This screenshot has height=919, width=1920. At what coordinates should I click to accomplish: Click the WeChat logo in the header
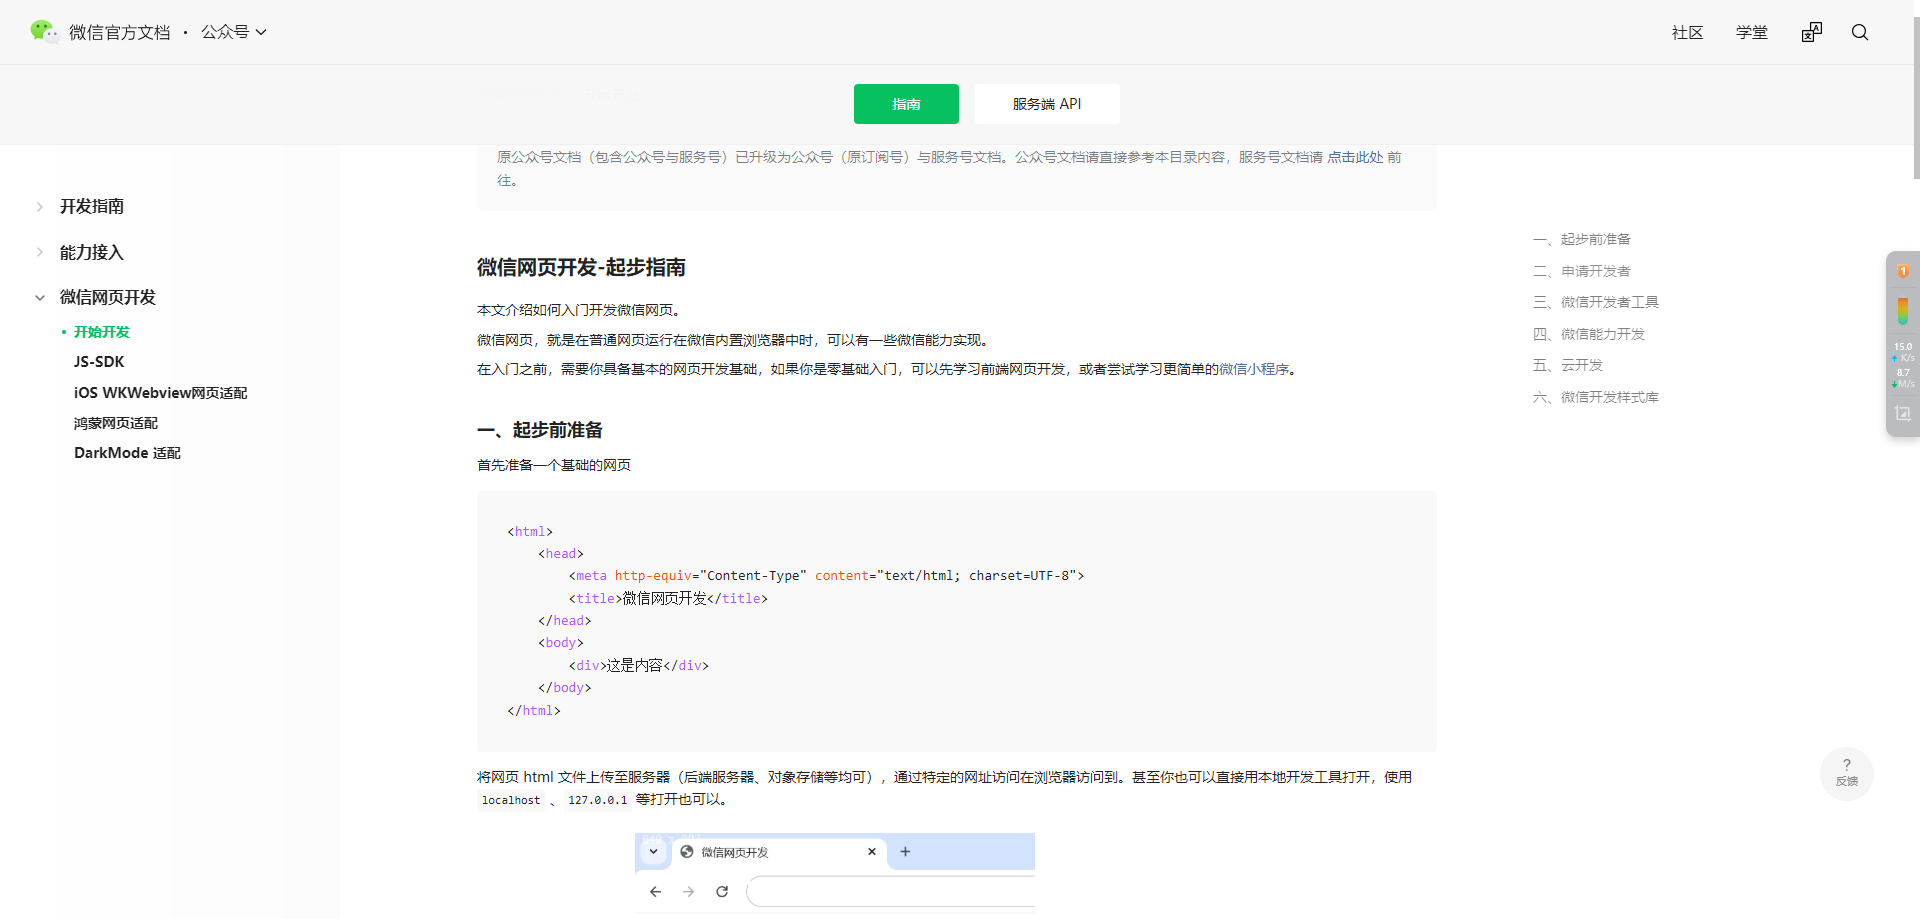coord(44,32)
